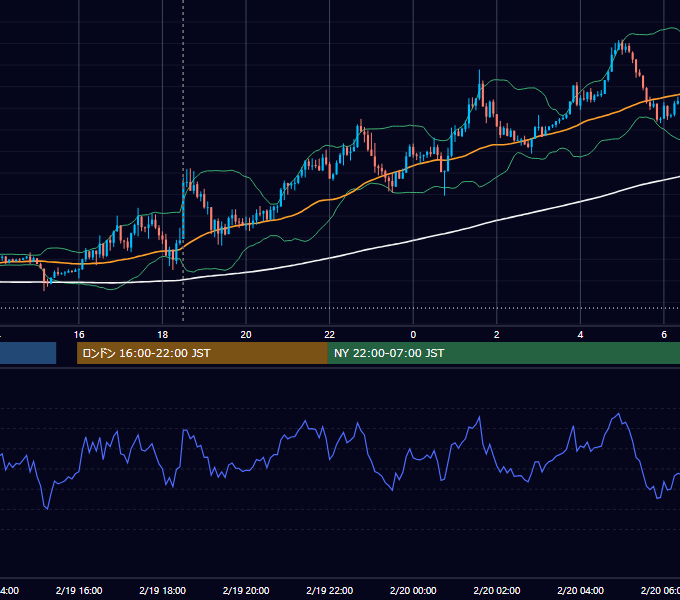Click the hour 0 axis tick label
Screen dimensions: 680x600
click(x=413, y=335)
